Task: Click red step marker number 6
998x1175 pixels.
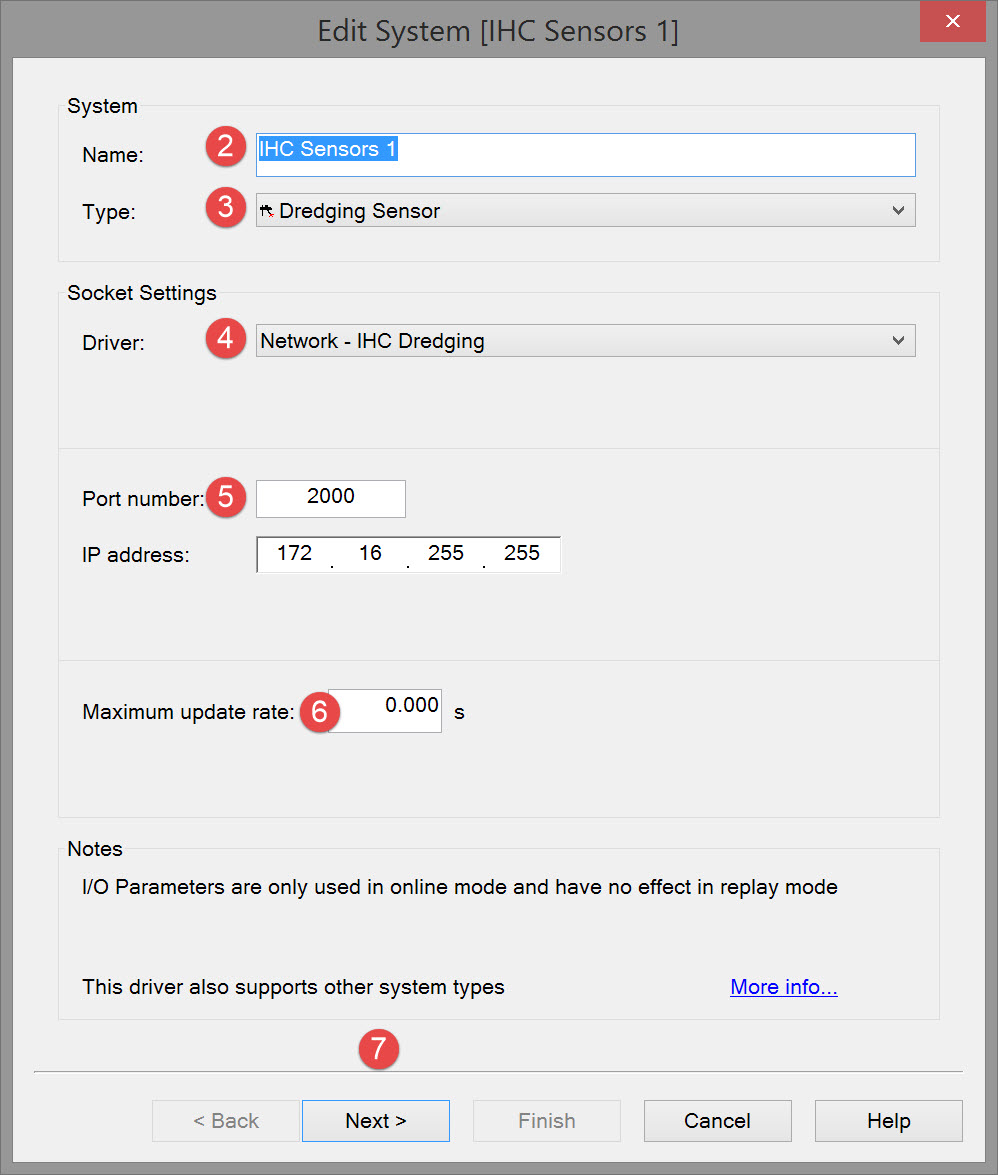Action: coord(320,711)
